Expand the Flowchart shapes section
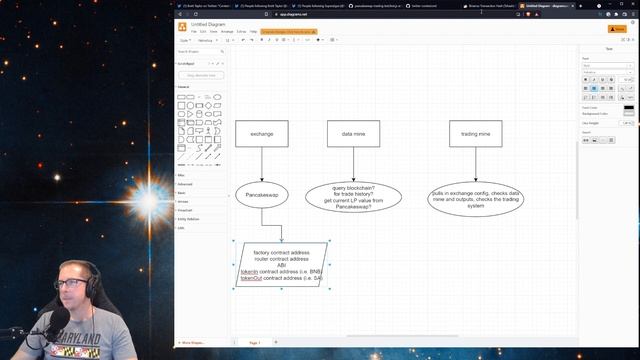This screenshot has width=640, height=360. (x=184, y=210)
